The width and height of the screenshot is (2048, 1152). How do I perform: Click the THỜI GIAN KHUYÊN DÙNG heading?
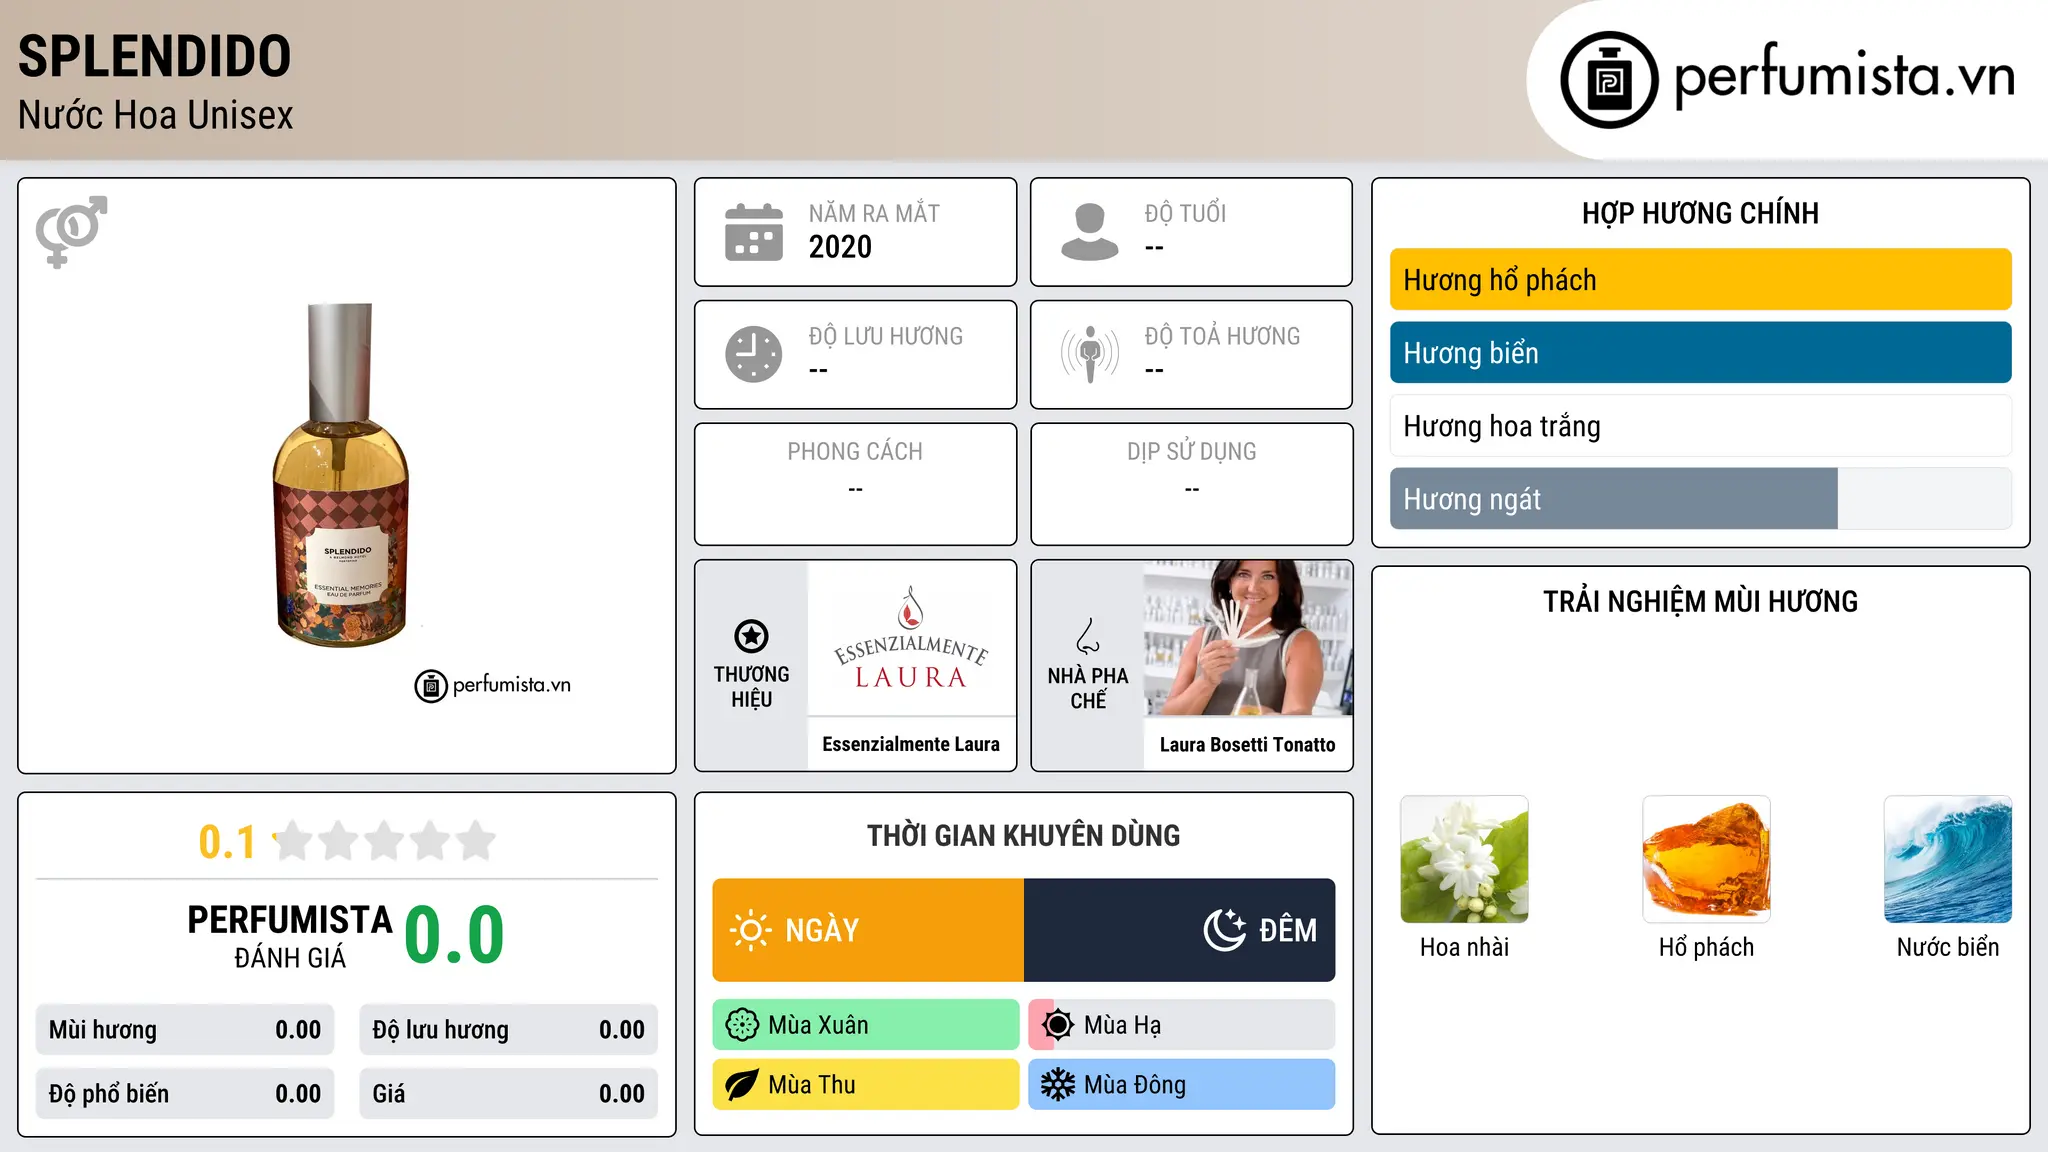(x=1023, y=836)
